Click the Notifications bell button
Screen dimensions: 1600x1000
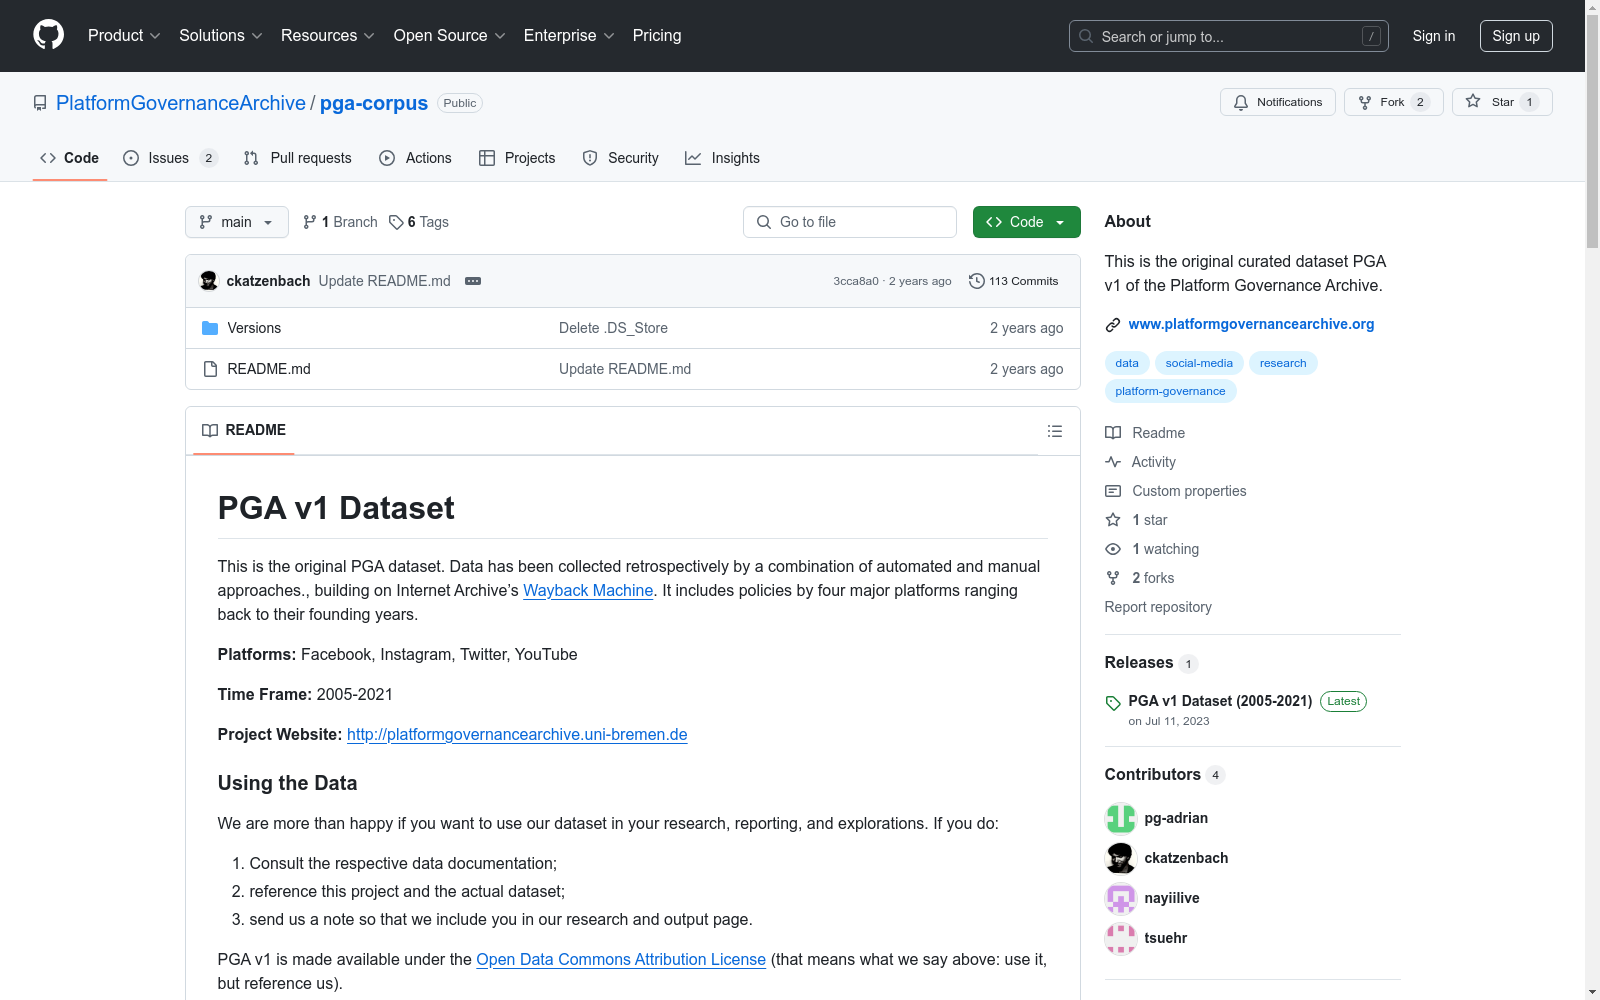(x=1277, y=102)
